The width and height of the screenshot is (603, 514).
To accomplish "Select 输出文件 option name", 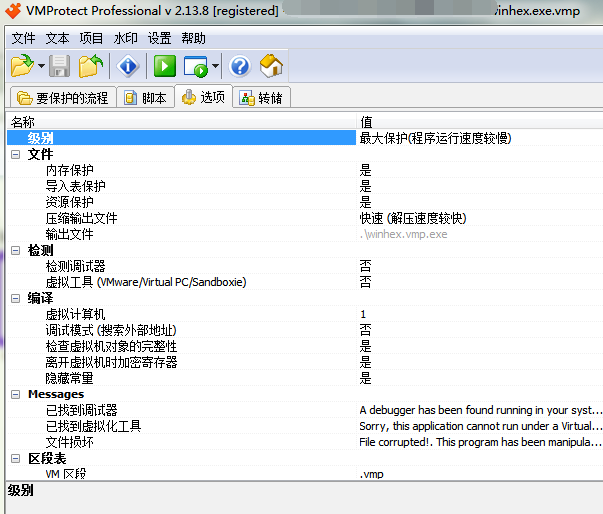I will 70,235.
